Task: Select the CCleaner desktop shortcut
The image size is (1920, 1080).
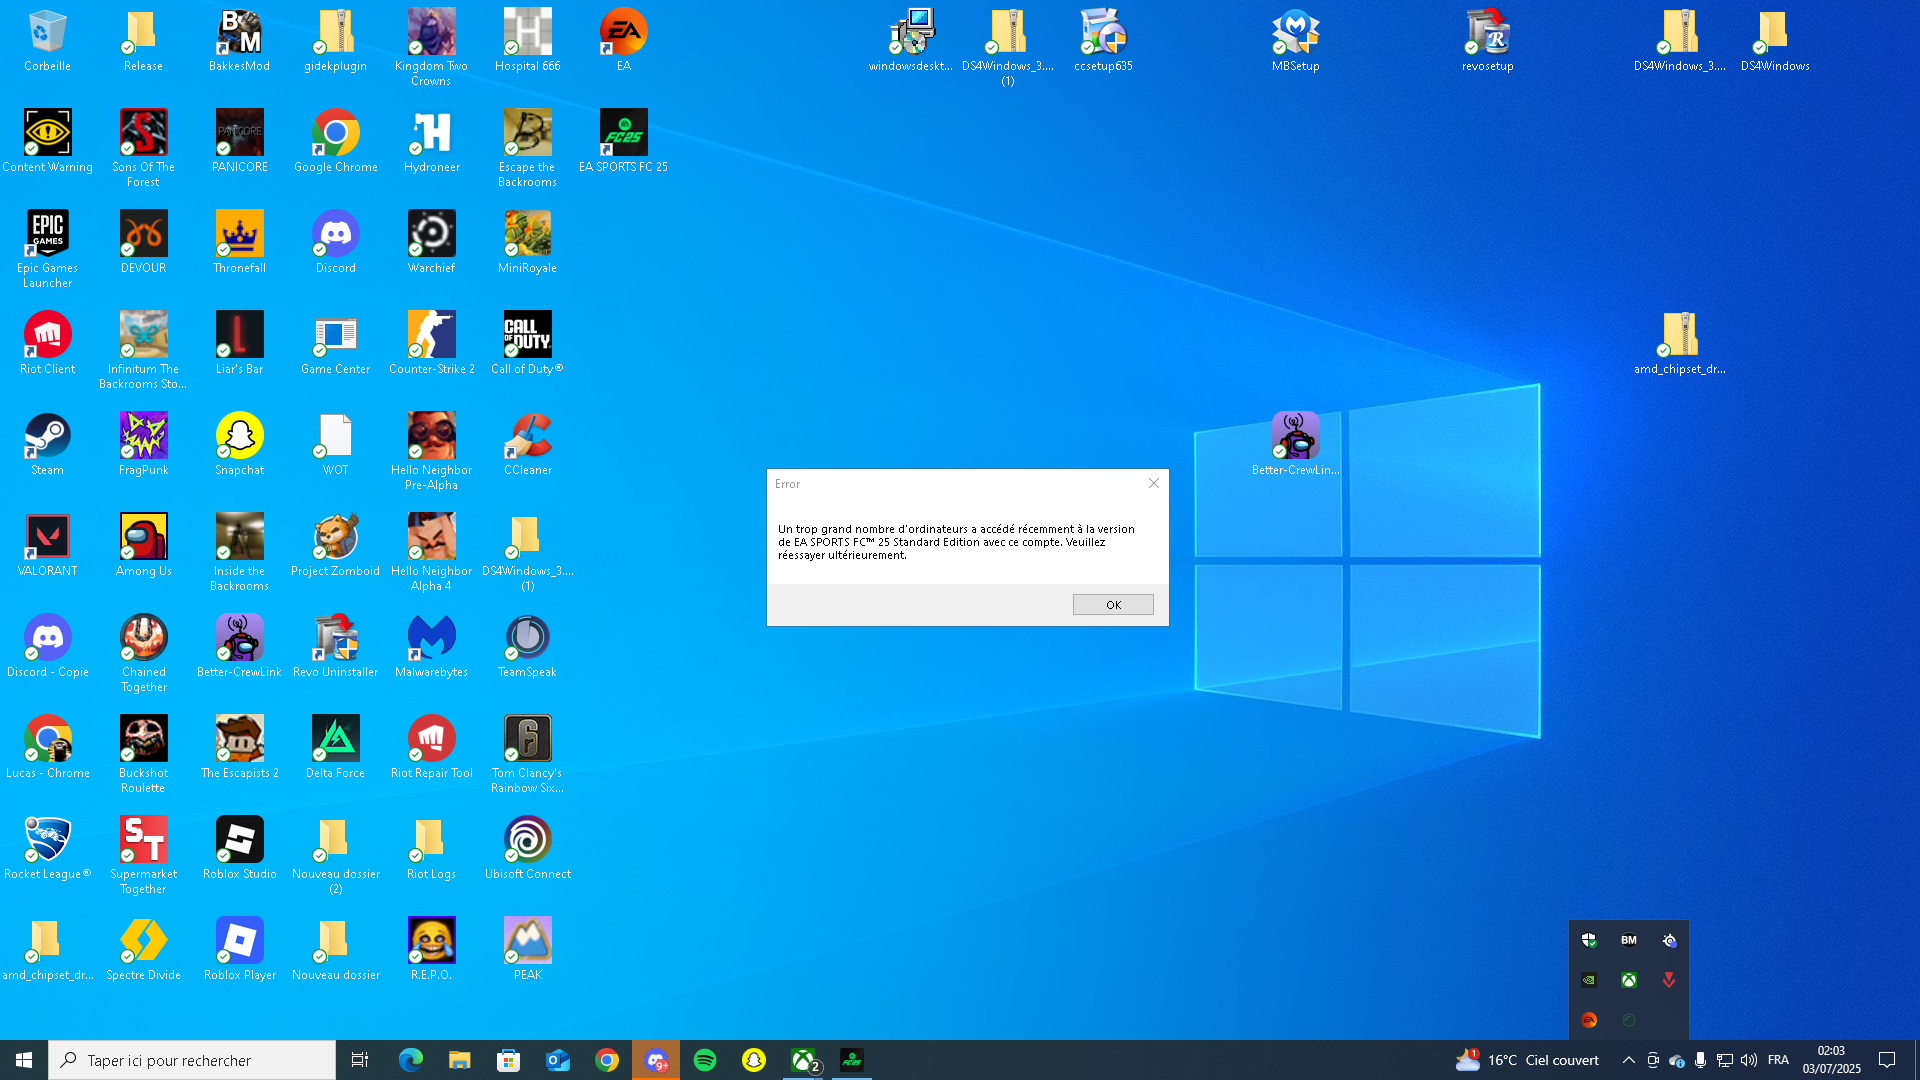Action: (x=527, y=444)
